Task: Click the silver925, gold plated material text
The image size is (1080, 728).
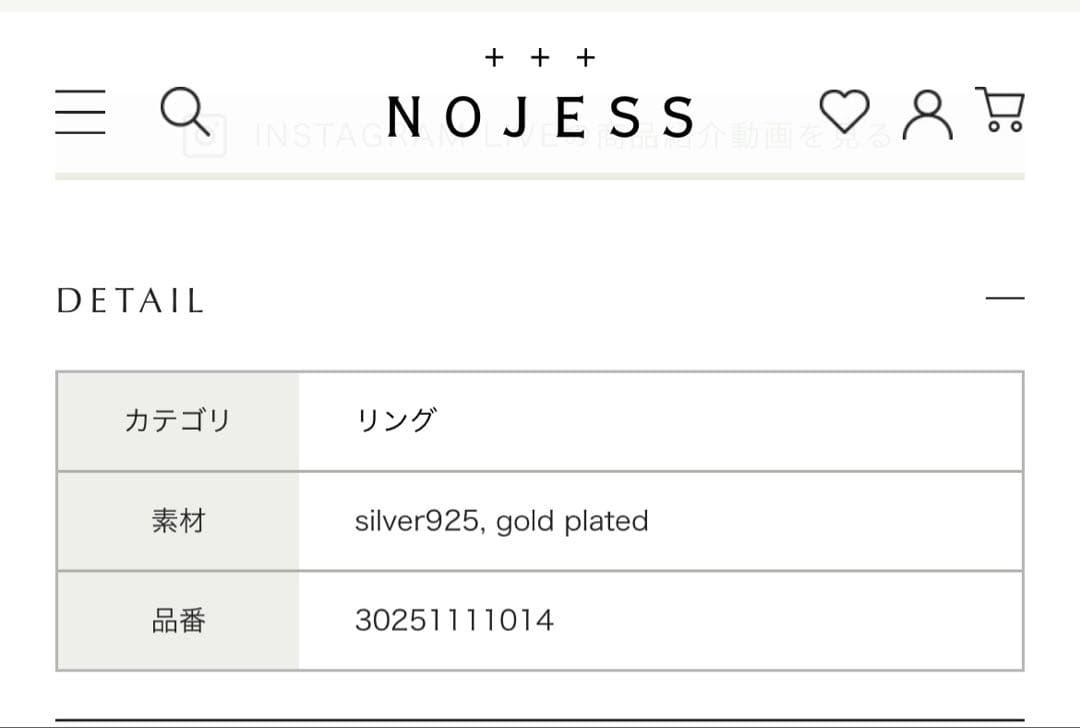Action: pos(502,521)
